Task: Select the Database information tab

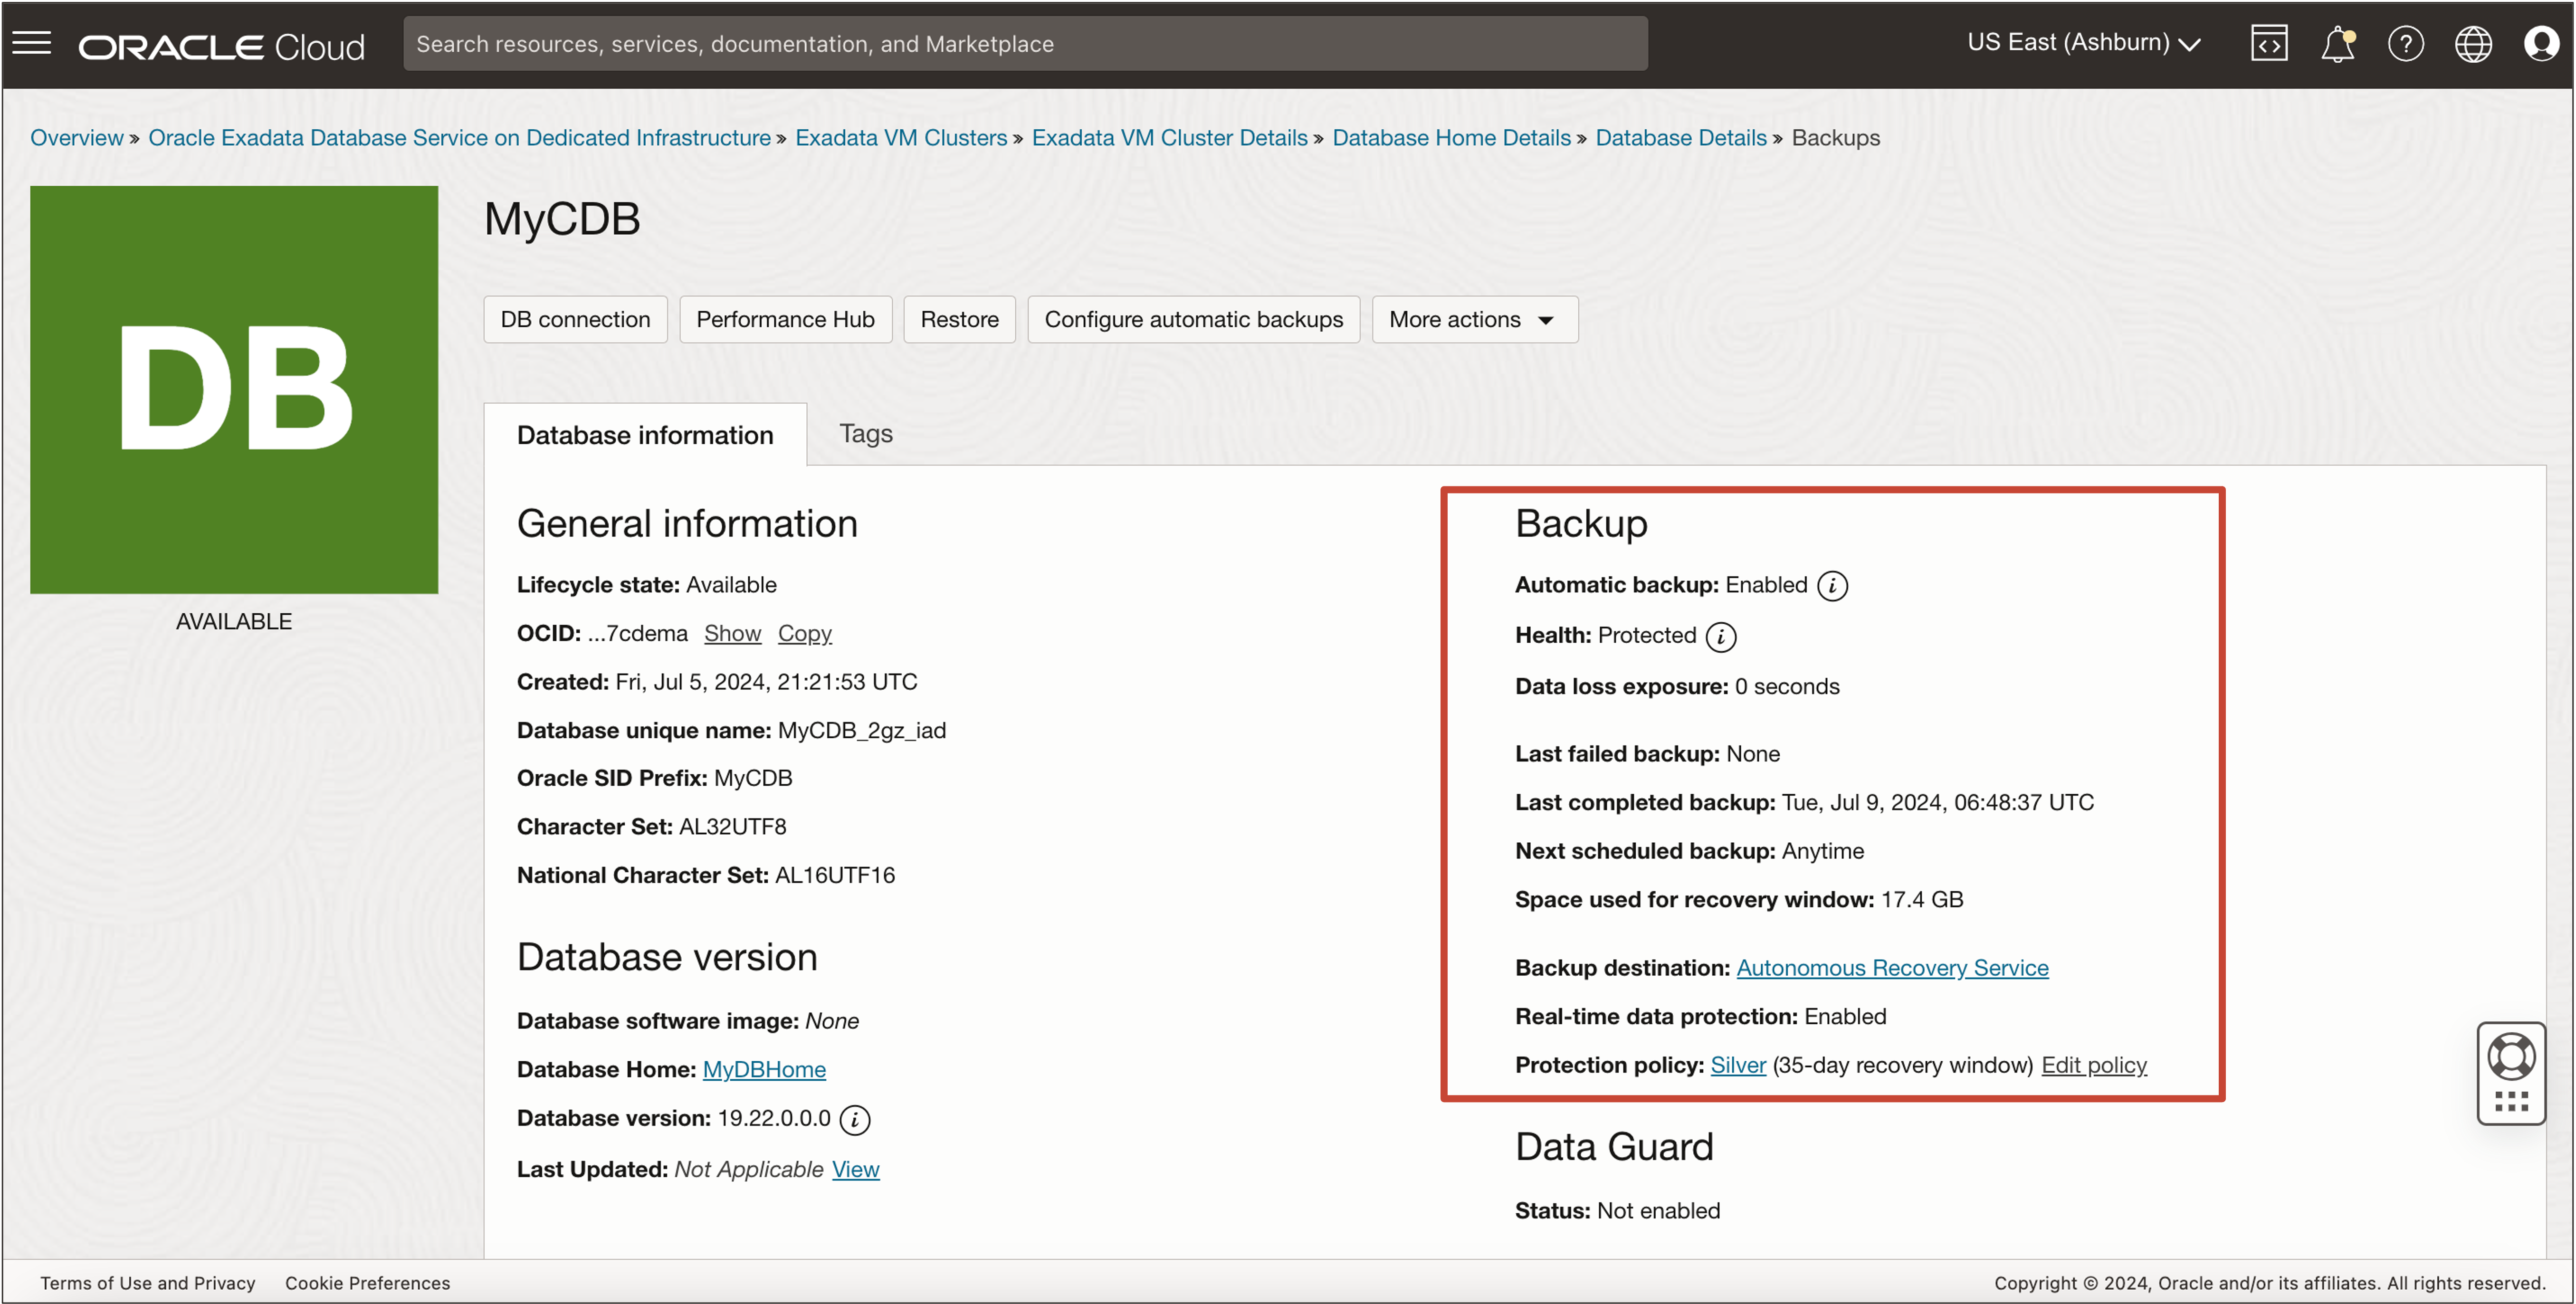Action: pyautogui.click(x=645, y=435)
